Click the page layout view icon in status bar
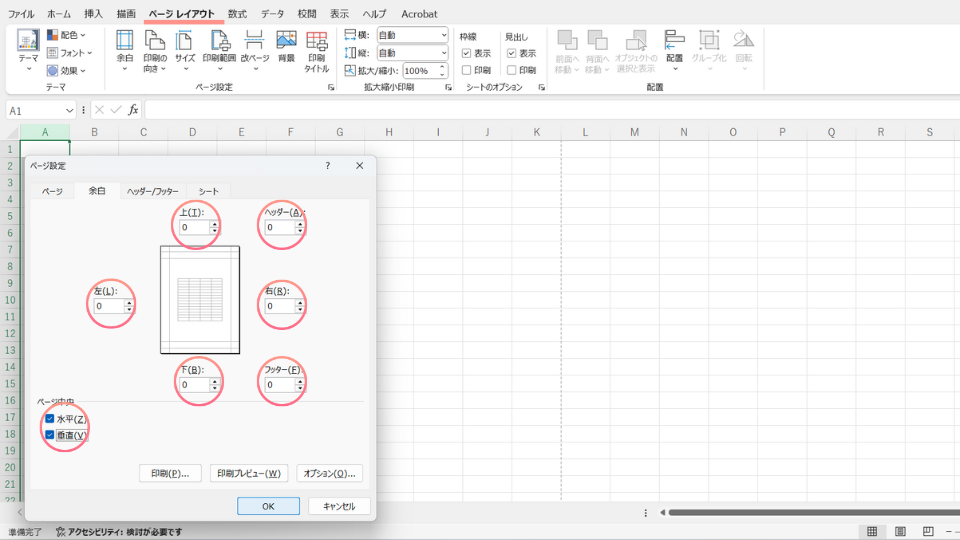 [x=900, y=531]
